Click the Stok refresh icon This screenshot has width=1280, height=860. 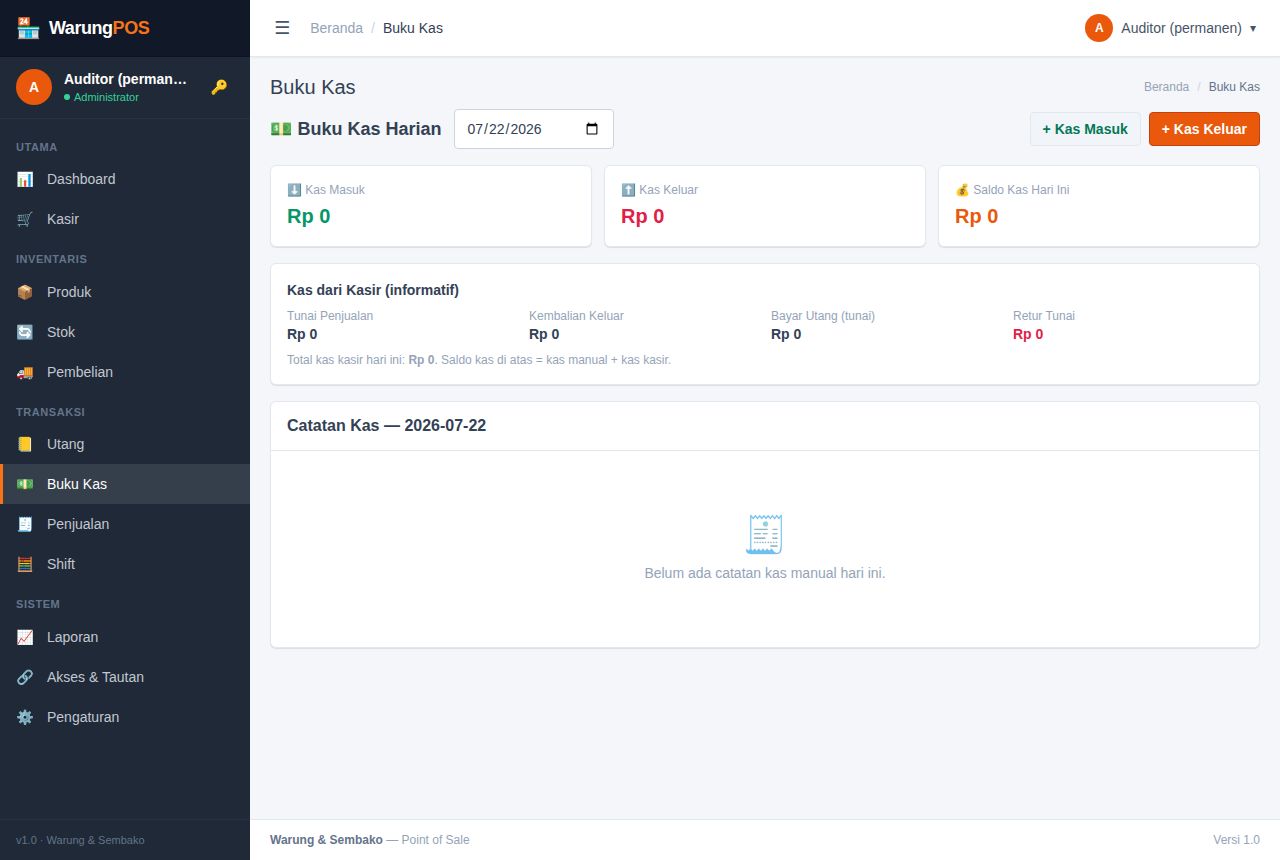tap(25, 332)
